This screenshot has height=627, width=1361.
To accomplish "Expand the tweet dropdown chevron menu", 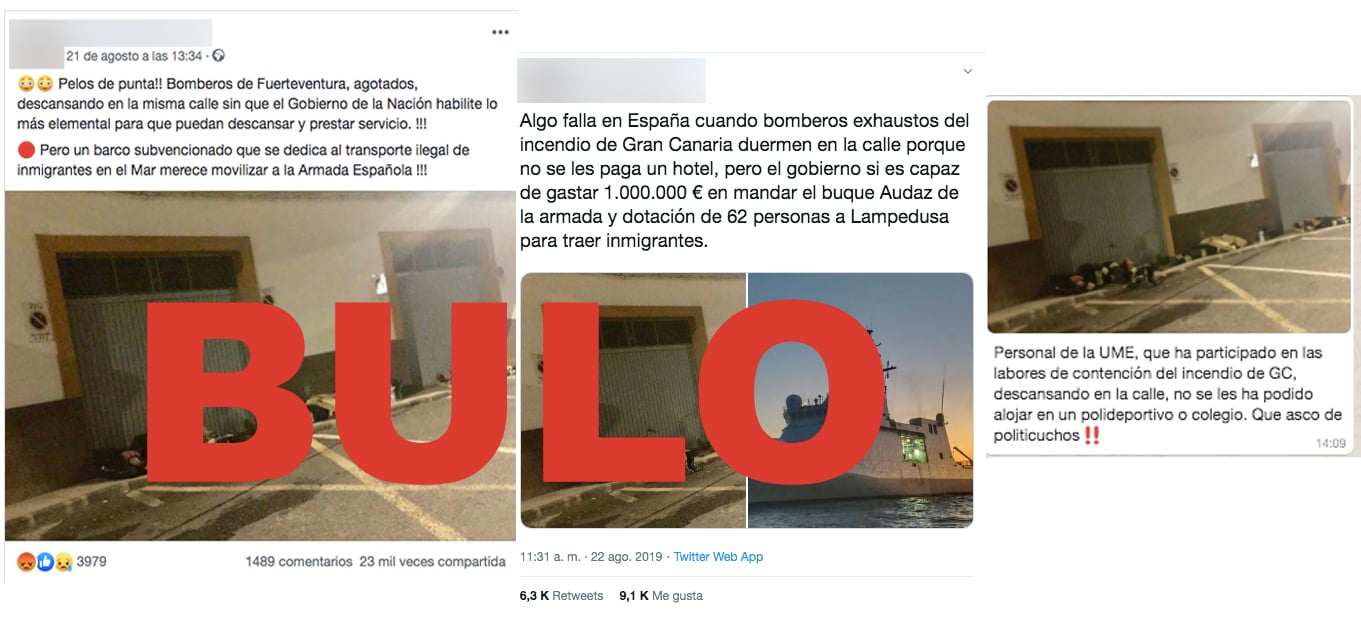I will 967,72.
